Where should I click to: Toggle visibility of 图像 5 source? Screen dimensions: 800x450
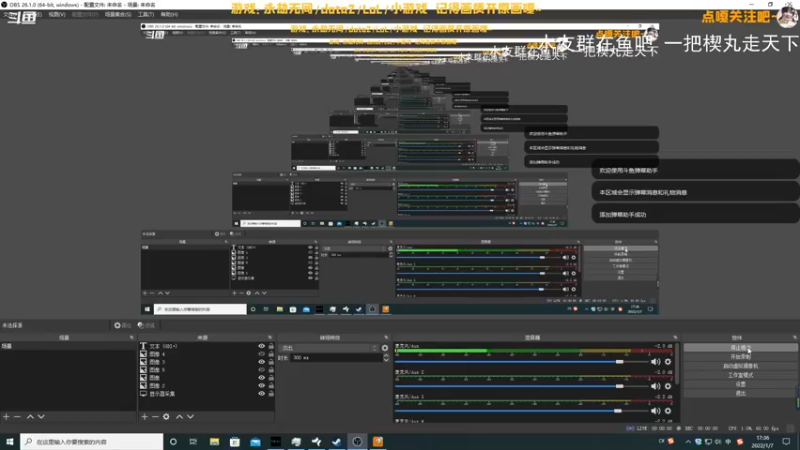262,370
